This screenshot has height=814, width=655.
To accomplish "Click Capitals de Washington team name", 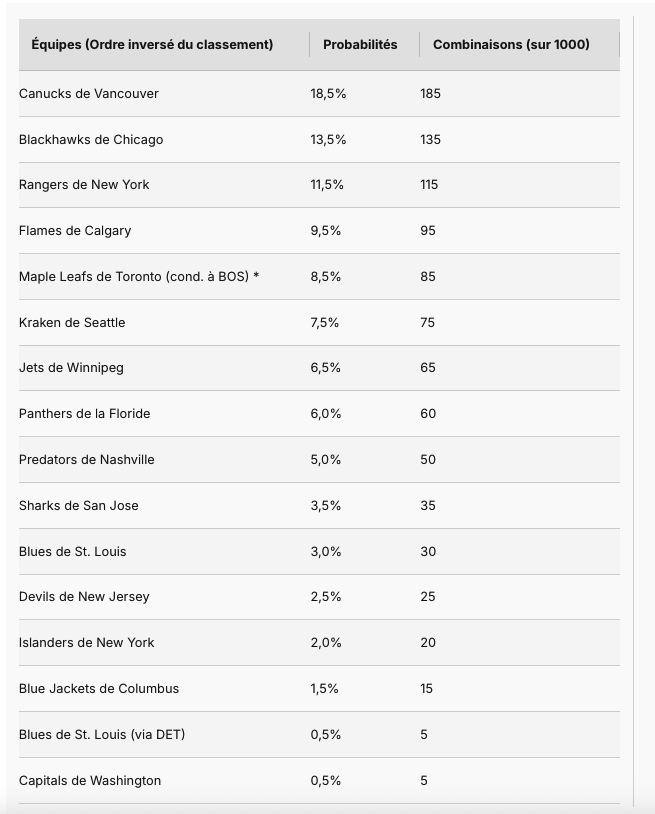I will 90,780.
